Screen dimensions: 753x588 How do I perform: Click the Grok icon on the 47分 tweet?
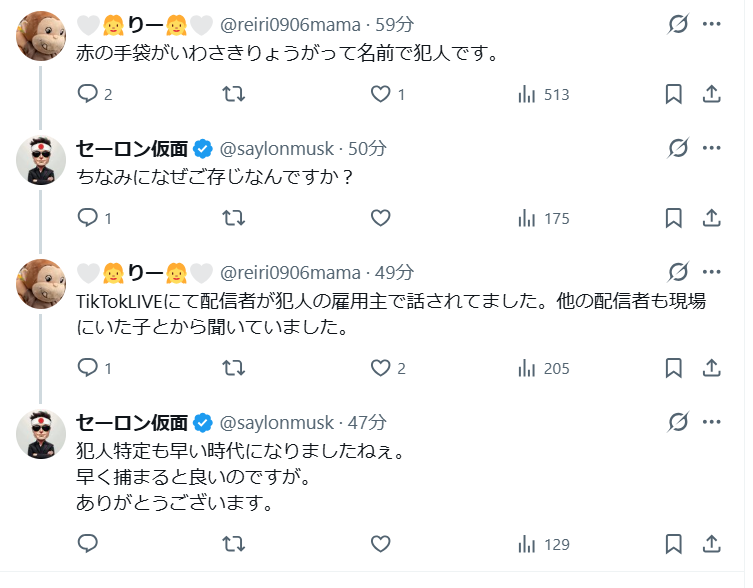pos(677,422)
